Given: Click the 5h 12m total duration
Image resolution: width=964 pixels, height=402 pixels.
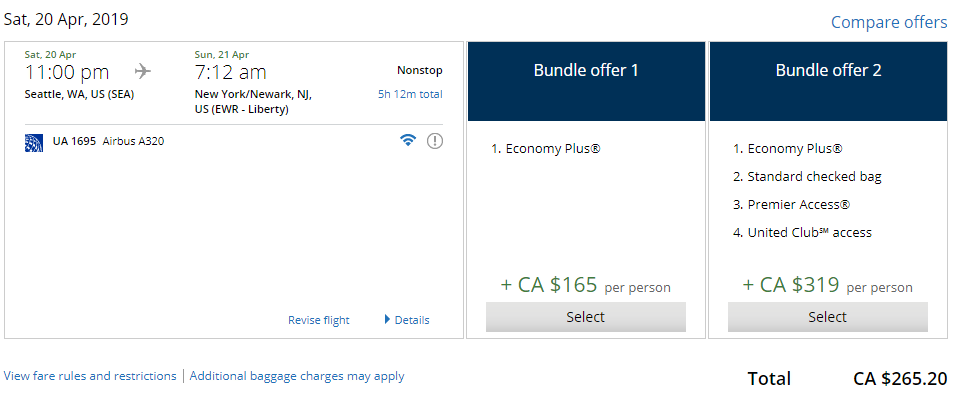Looking at the screenshot, I should coord(410,94).
